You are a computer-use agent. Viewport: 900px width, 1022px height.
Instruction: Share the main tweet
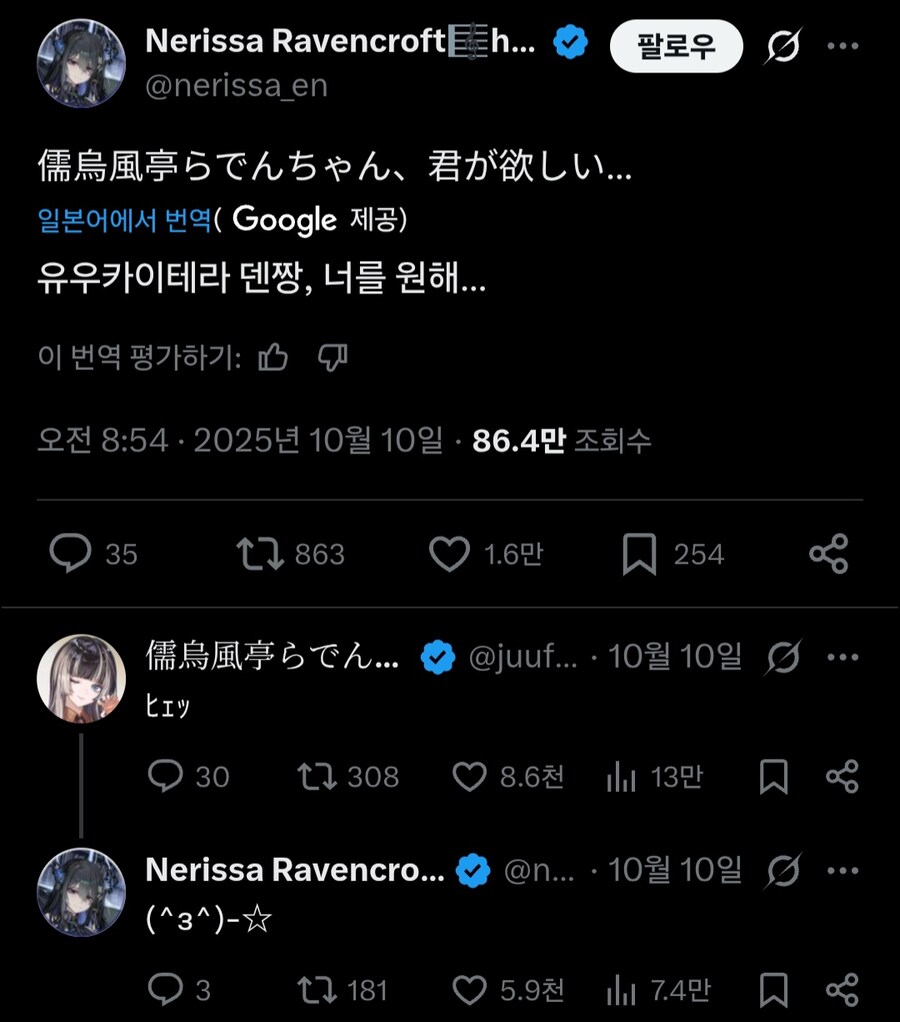click(828, 554)
